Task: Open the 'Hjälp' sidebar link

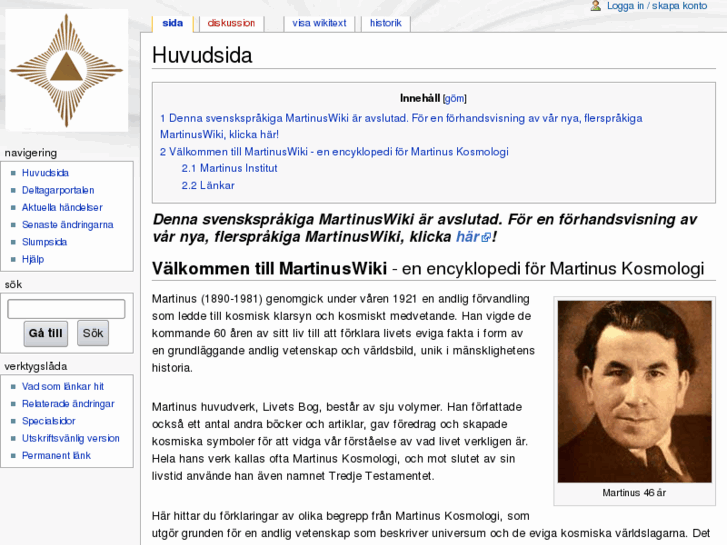Action: click(33, 259)
